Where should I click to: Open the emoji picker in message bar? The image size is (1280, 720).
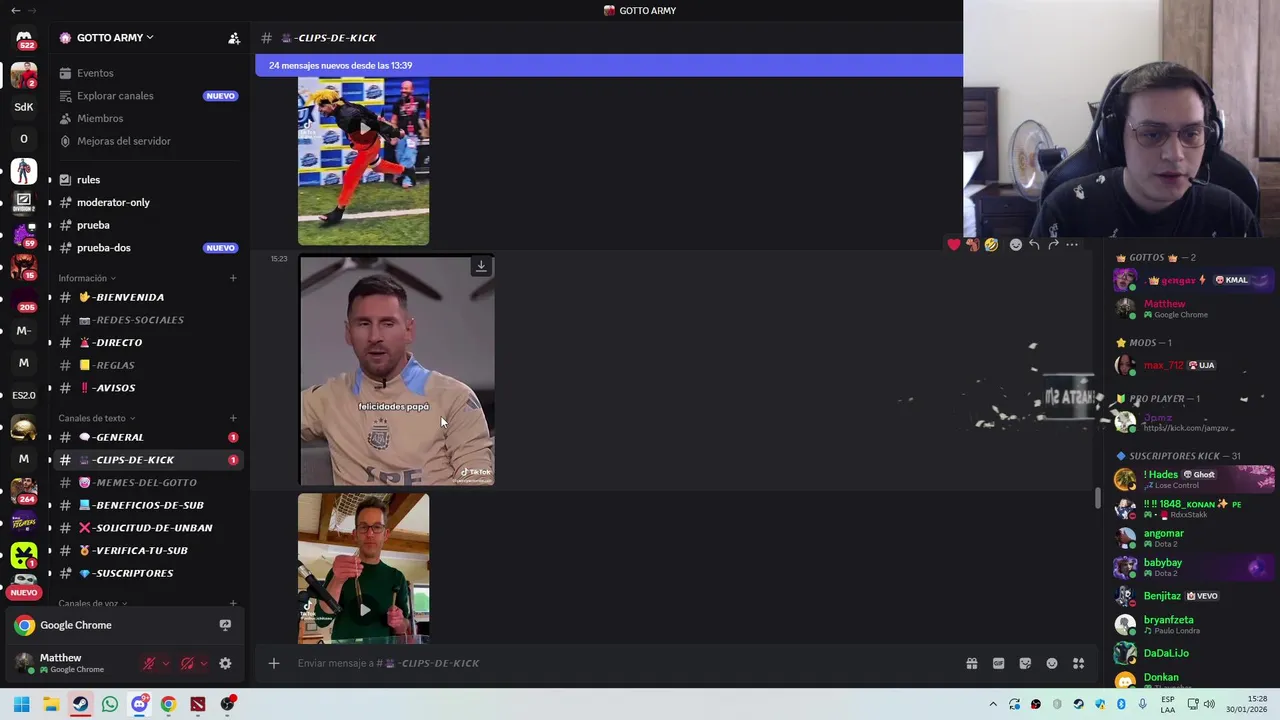(x=1052, y=663)
